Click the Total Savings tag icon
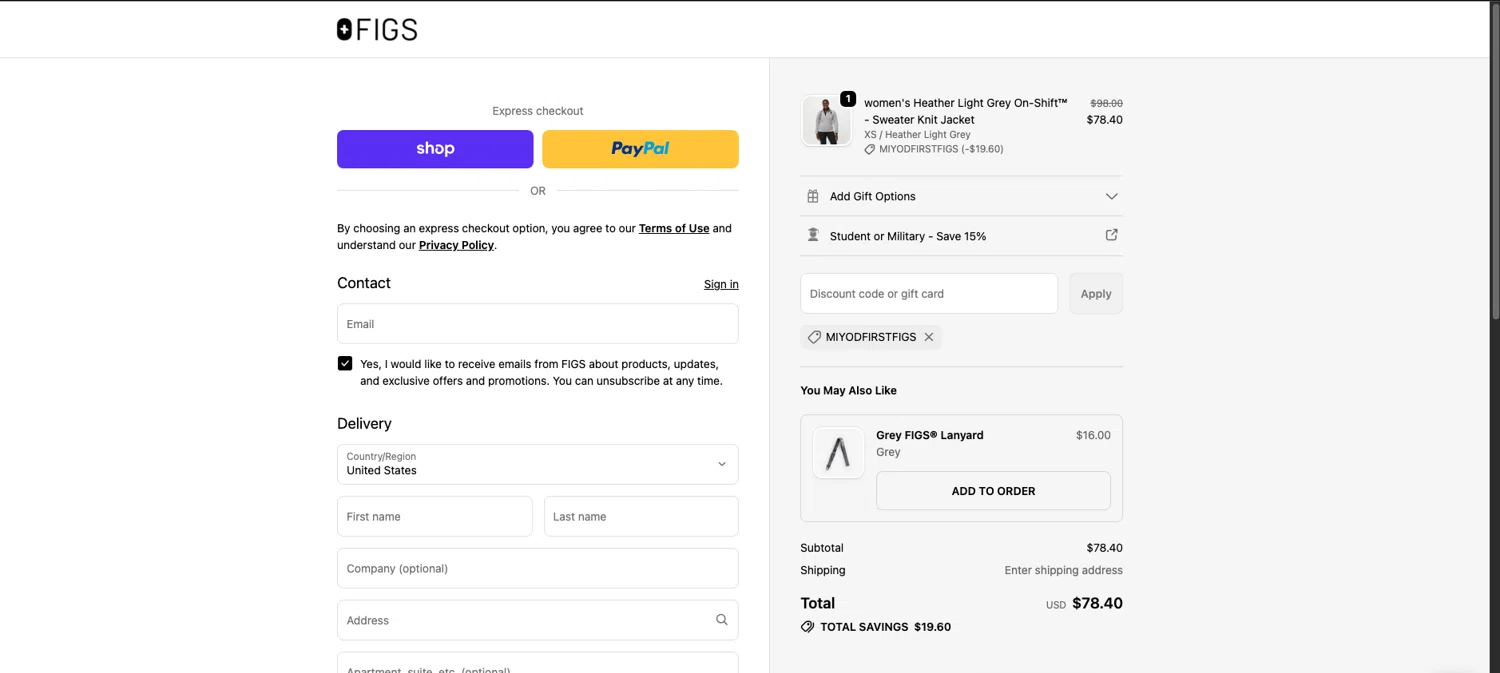The image size is (1500, 673). (807, 627)
